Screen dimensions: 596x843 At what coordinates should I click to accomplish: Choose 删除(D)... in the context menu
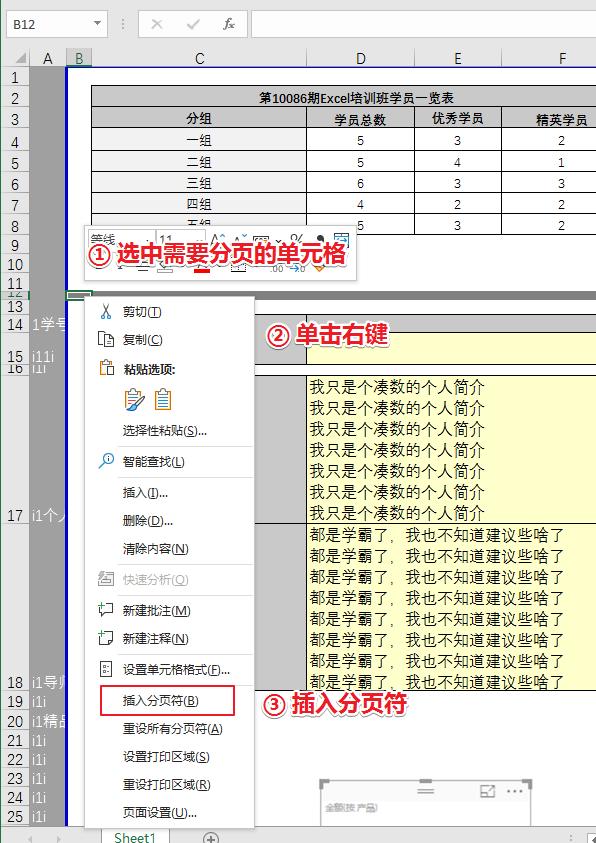[169, 520]
